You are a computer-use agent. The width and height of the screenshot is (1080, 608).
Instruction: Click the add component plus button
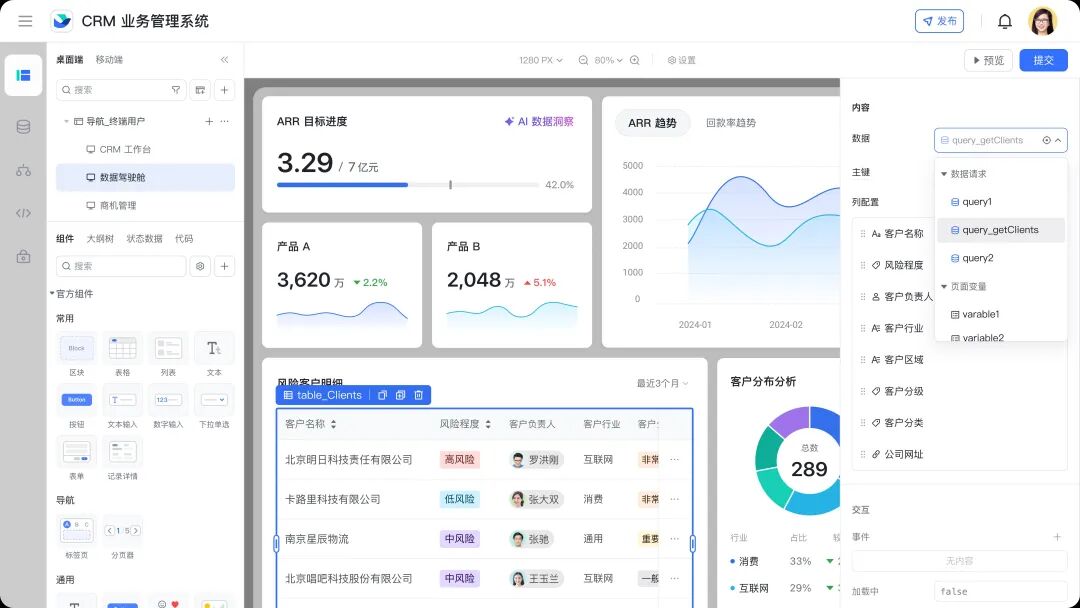click(225, 266)
